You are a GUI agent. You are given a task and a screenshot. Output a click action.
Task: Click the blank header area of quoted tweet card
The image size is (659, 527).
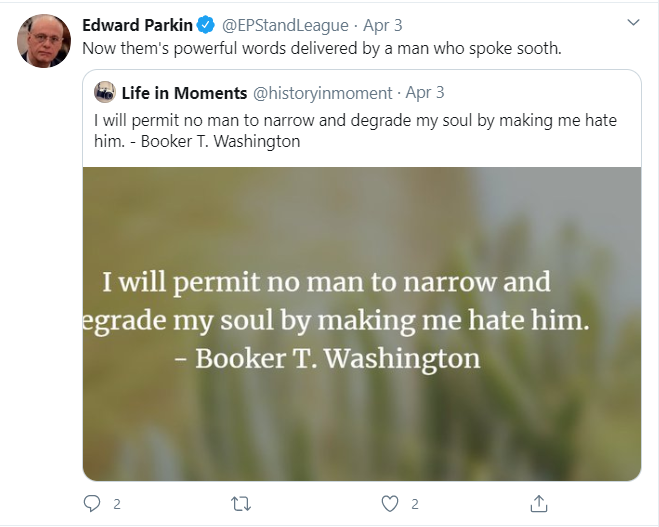542,93
